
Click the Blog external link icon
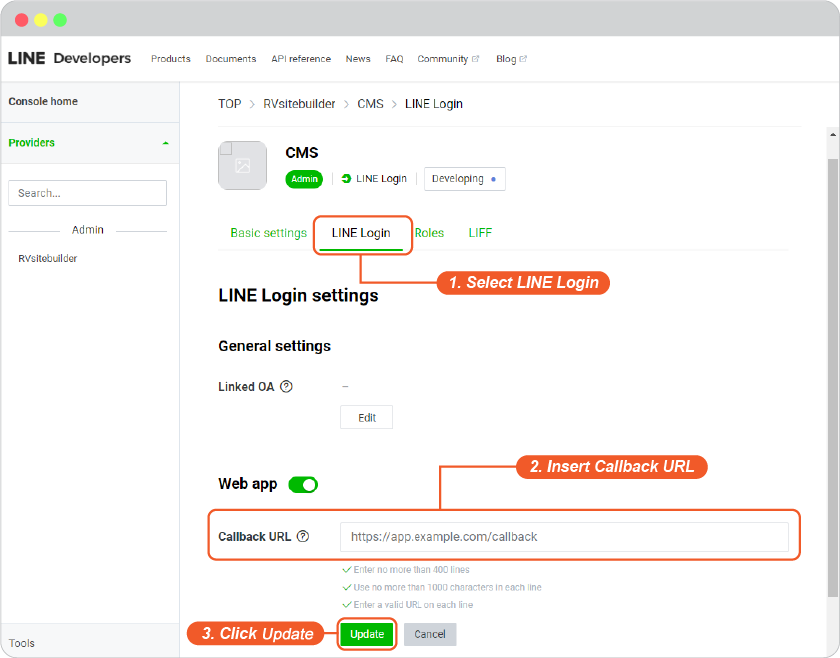click(523, 59)
